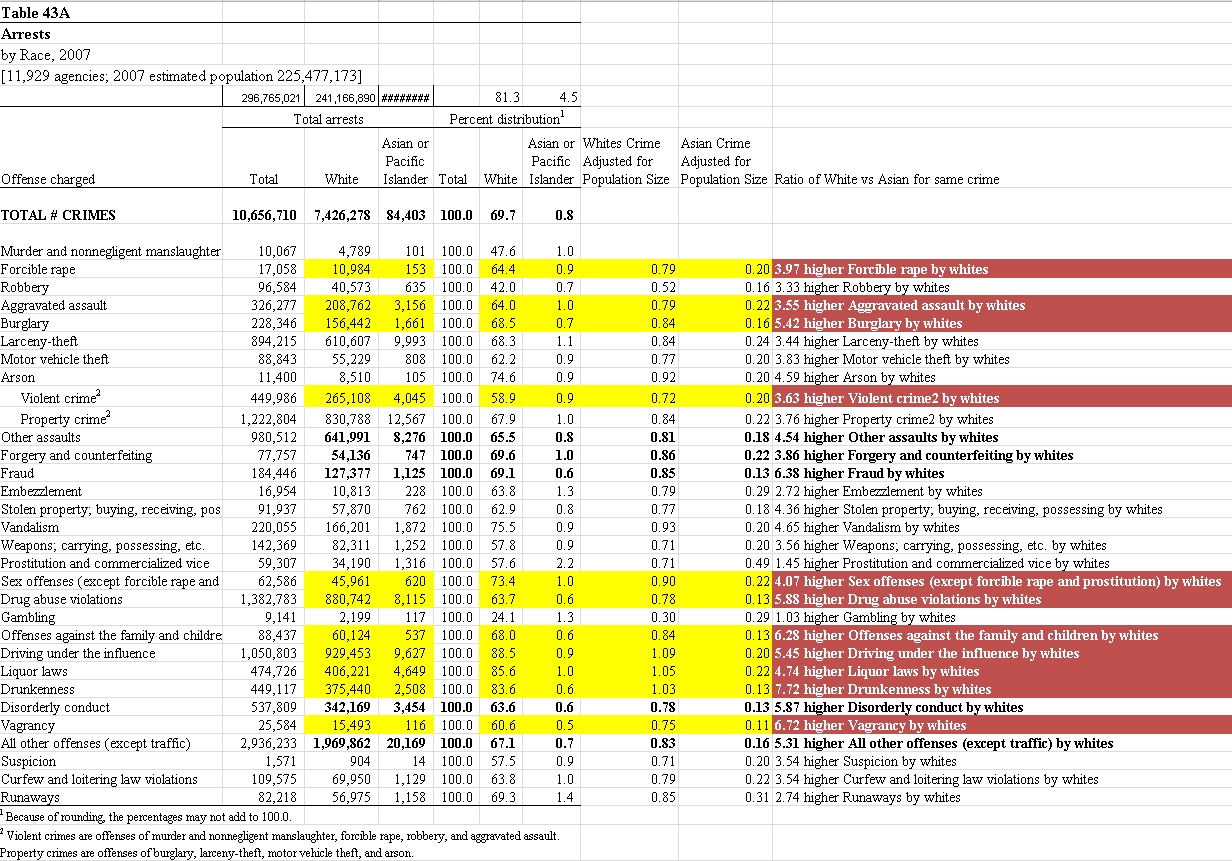Click the 'Aggravated assault' row label
1232x861 pixels.
coord(54,305)
